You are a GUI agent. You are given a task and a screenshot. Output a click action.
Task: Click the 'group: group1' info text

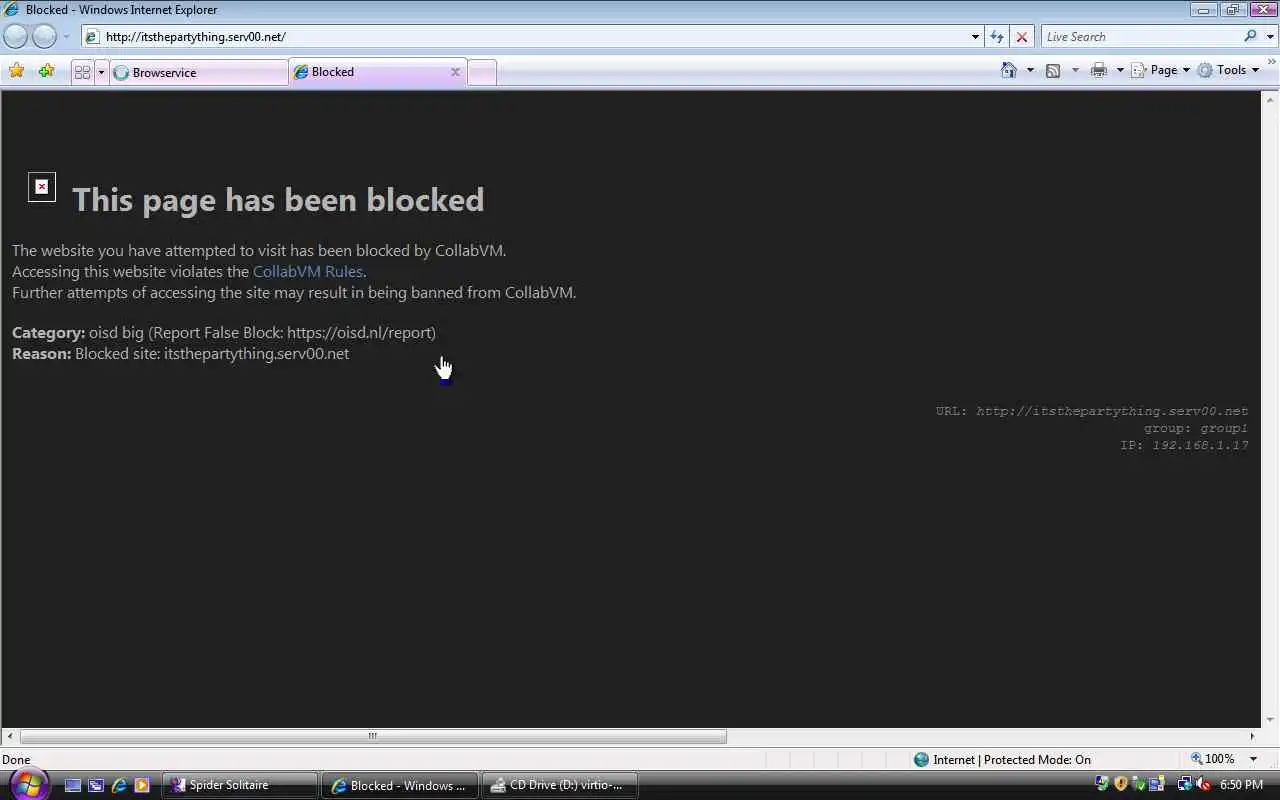pyautogui.click(x=1196, y=428)
